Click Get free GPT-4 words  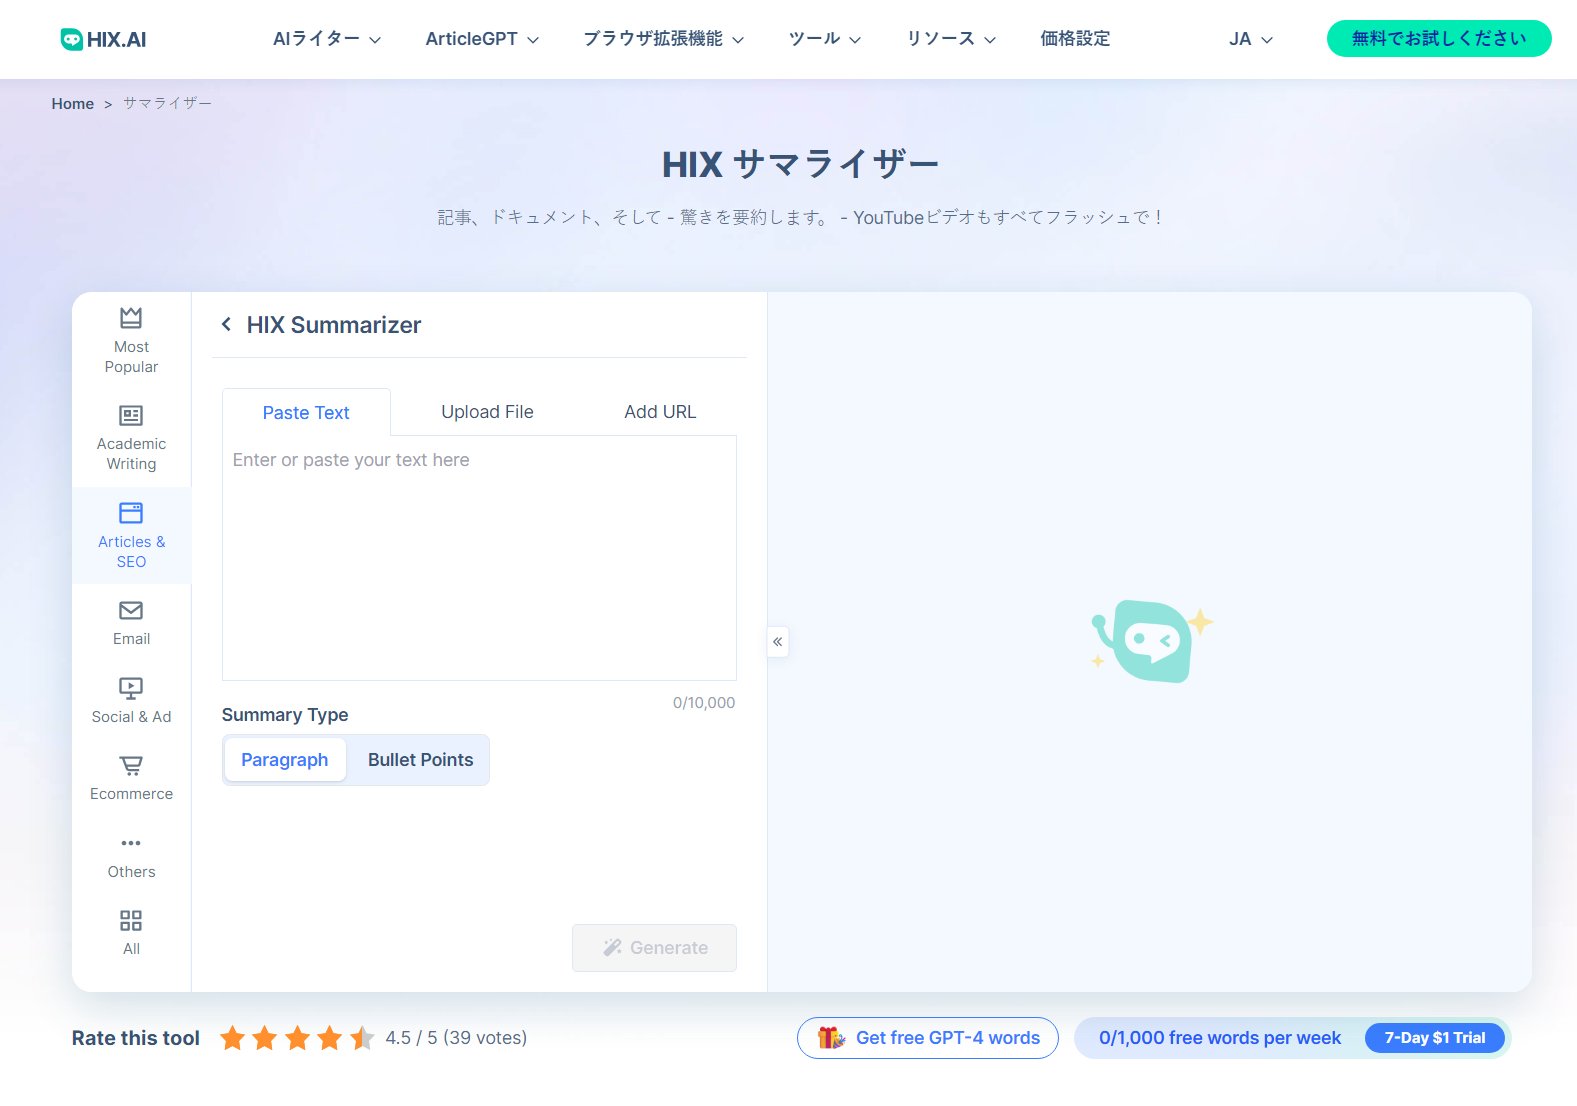click(x=927, y=1038)
